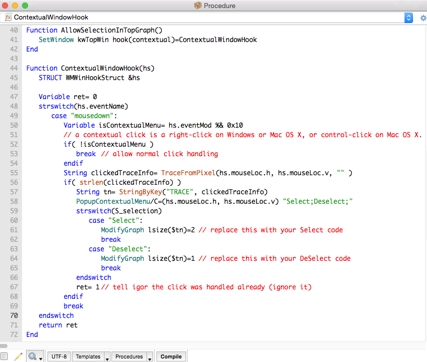Open the blue function navigation popup stepper
The height and width of the screenshot is (362, 427).
click(408, 18)
